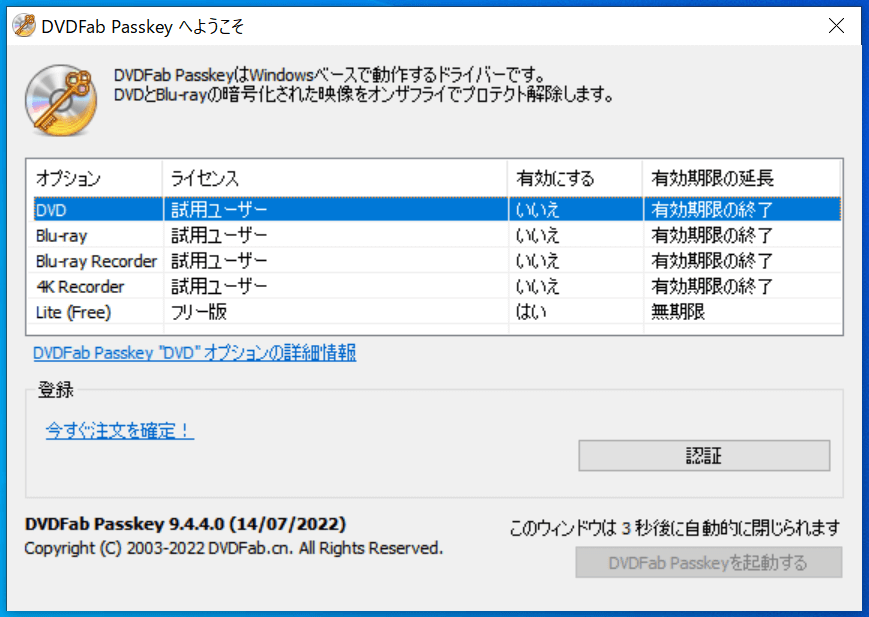This screenshot has width=869, height=617.
Task: Click 有効期限の終了 in the 4K Recorder row
Action: 712,287
